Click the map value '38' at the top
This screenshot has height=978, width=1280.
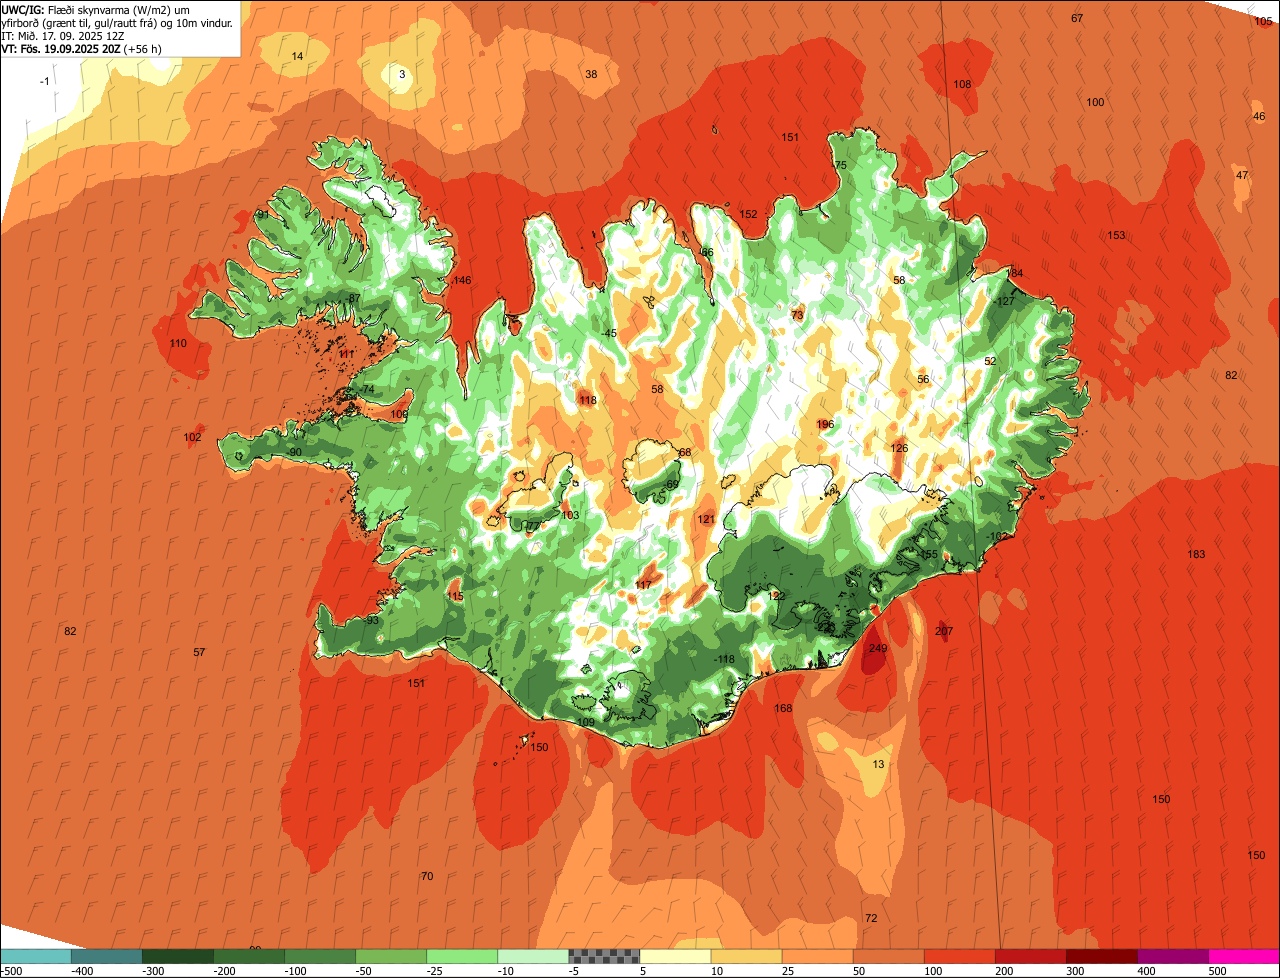click(x=591, y=74)
